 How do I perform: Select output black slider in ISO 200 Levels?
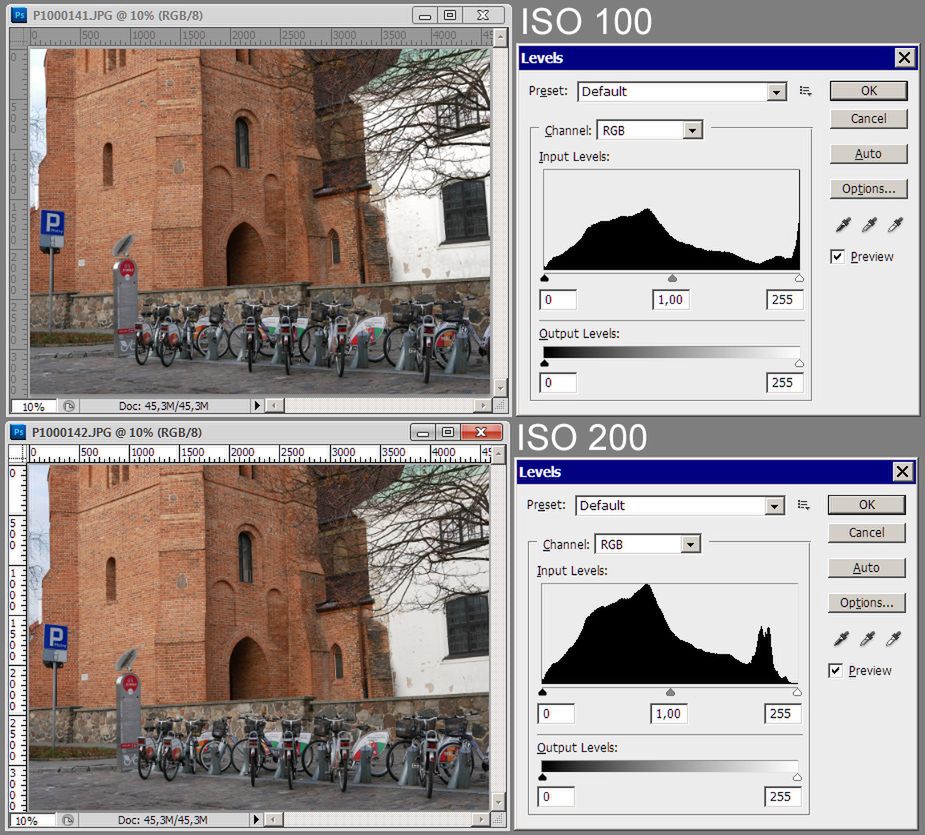tap(543, 778)
